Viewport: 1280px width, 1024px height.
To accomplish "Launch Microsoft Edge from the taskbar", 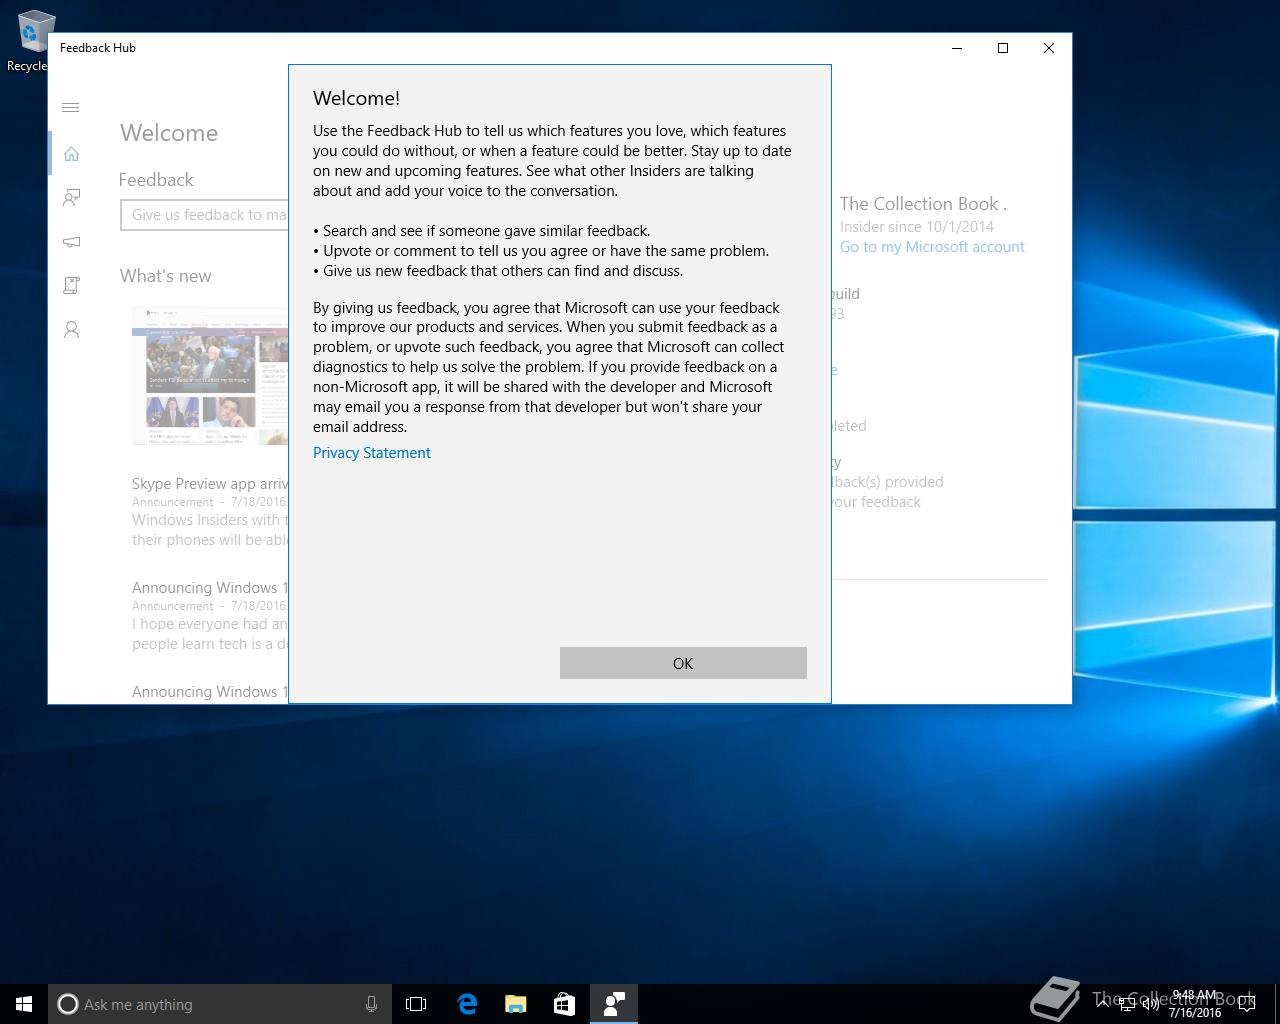I will pyautogui.click(x=466, y=1004).
